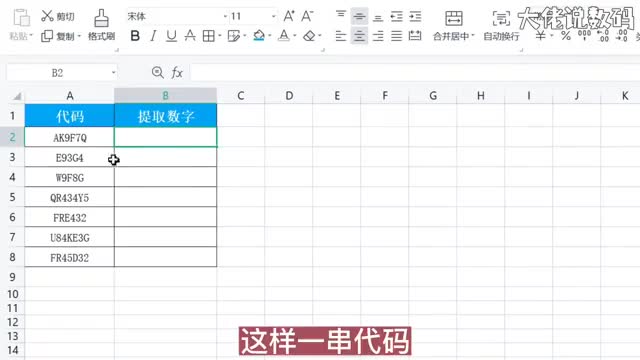Select cell containing E93G4

click(70, 158)
